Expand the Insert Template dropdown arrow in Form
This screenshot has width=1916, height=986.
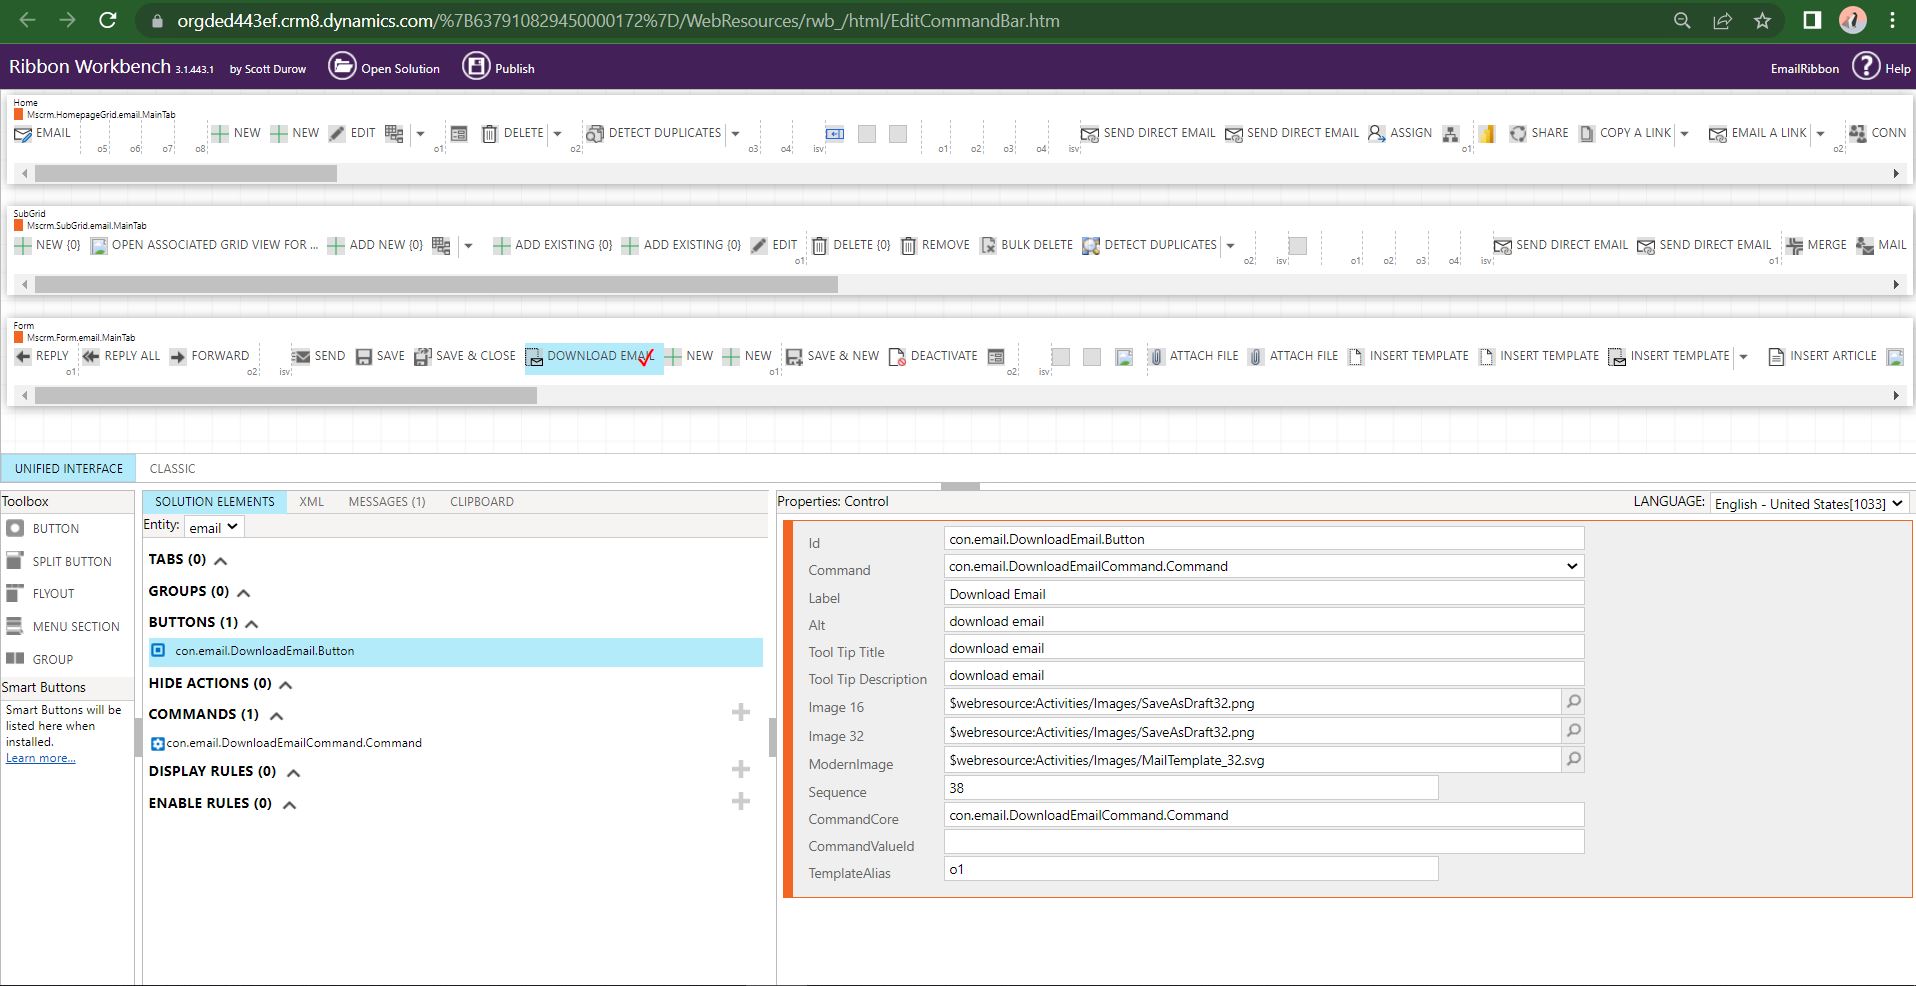1743,357
